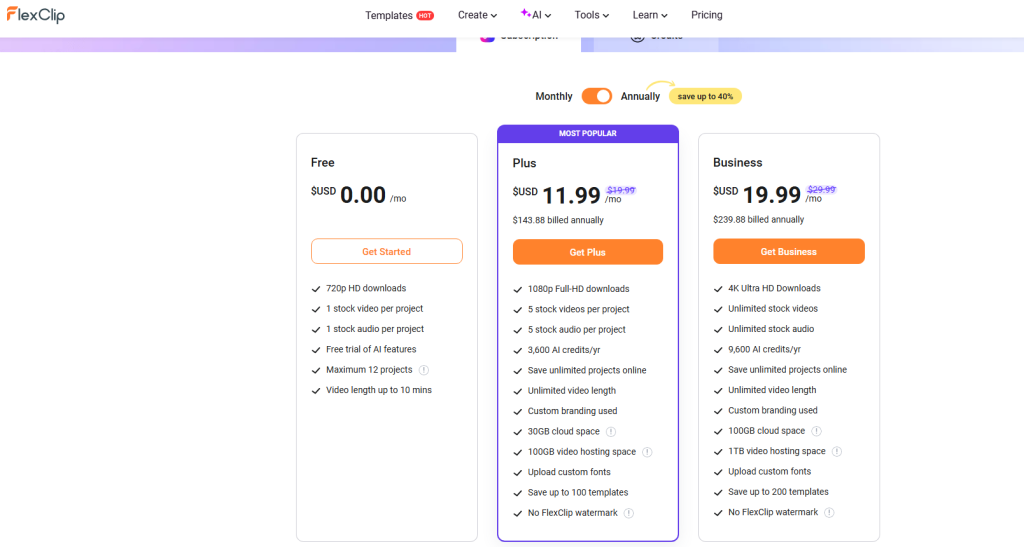1024x547 pixels.
Task: Click the save up to 40% badge
Action: (x=705, y=97)
